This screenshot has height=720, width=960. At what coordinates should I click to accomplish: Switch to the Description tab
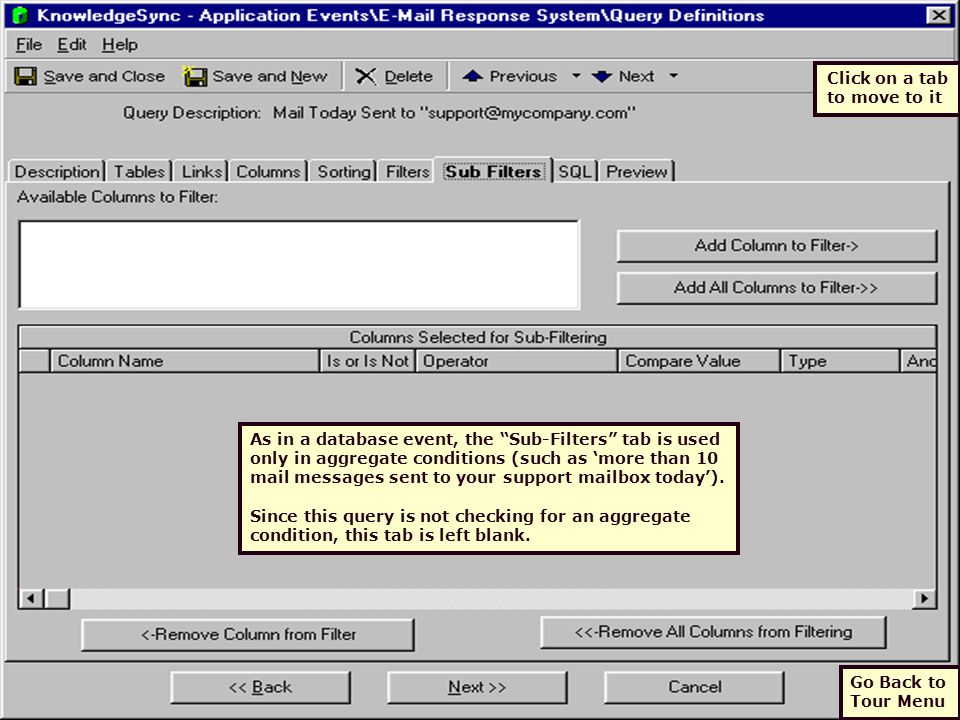[x=57, y=171]
